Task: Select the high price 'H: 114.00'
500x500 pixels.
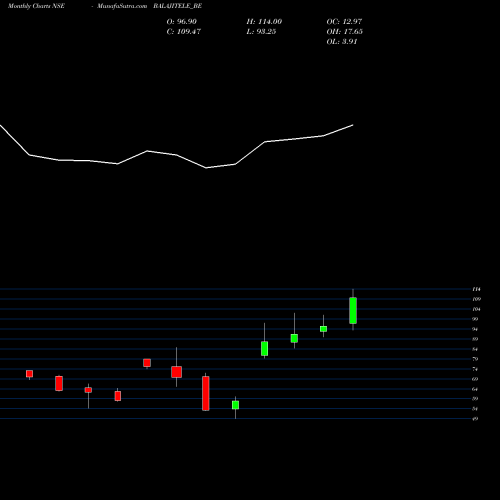Action: pyautogui.click(x=264, y=22)
